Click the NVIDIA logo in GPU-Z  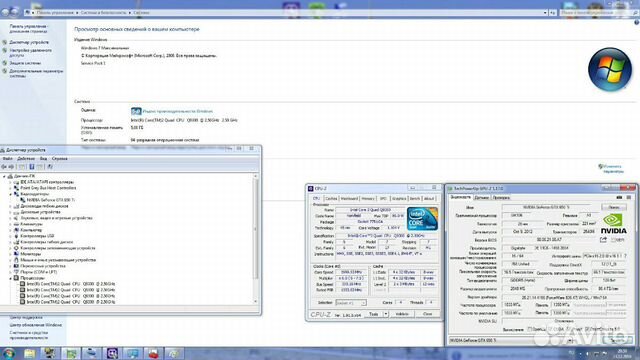[613, 223]
